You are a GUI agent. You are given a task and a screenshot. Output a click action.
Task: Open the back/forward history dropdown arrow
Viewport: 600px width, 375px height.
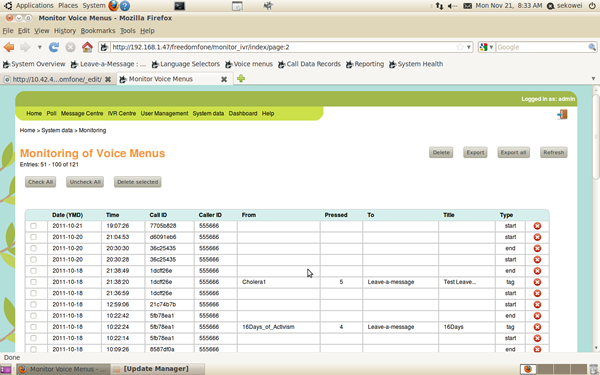[39, 47]
